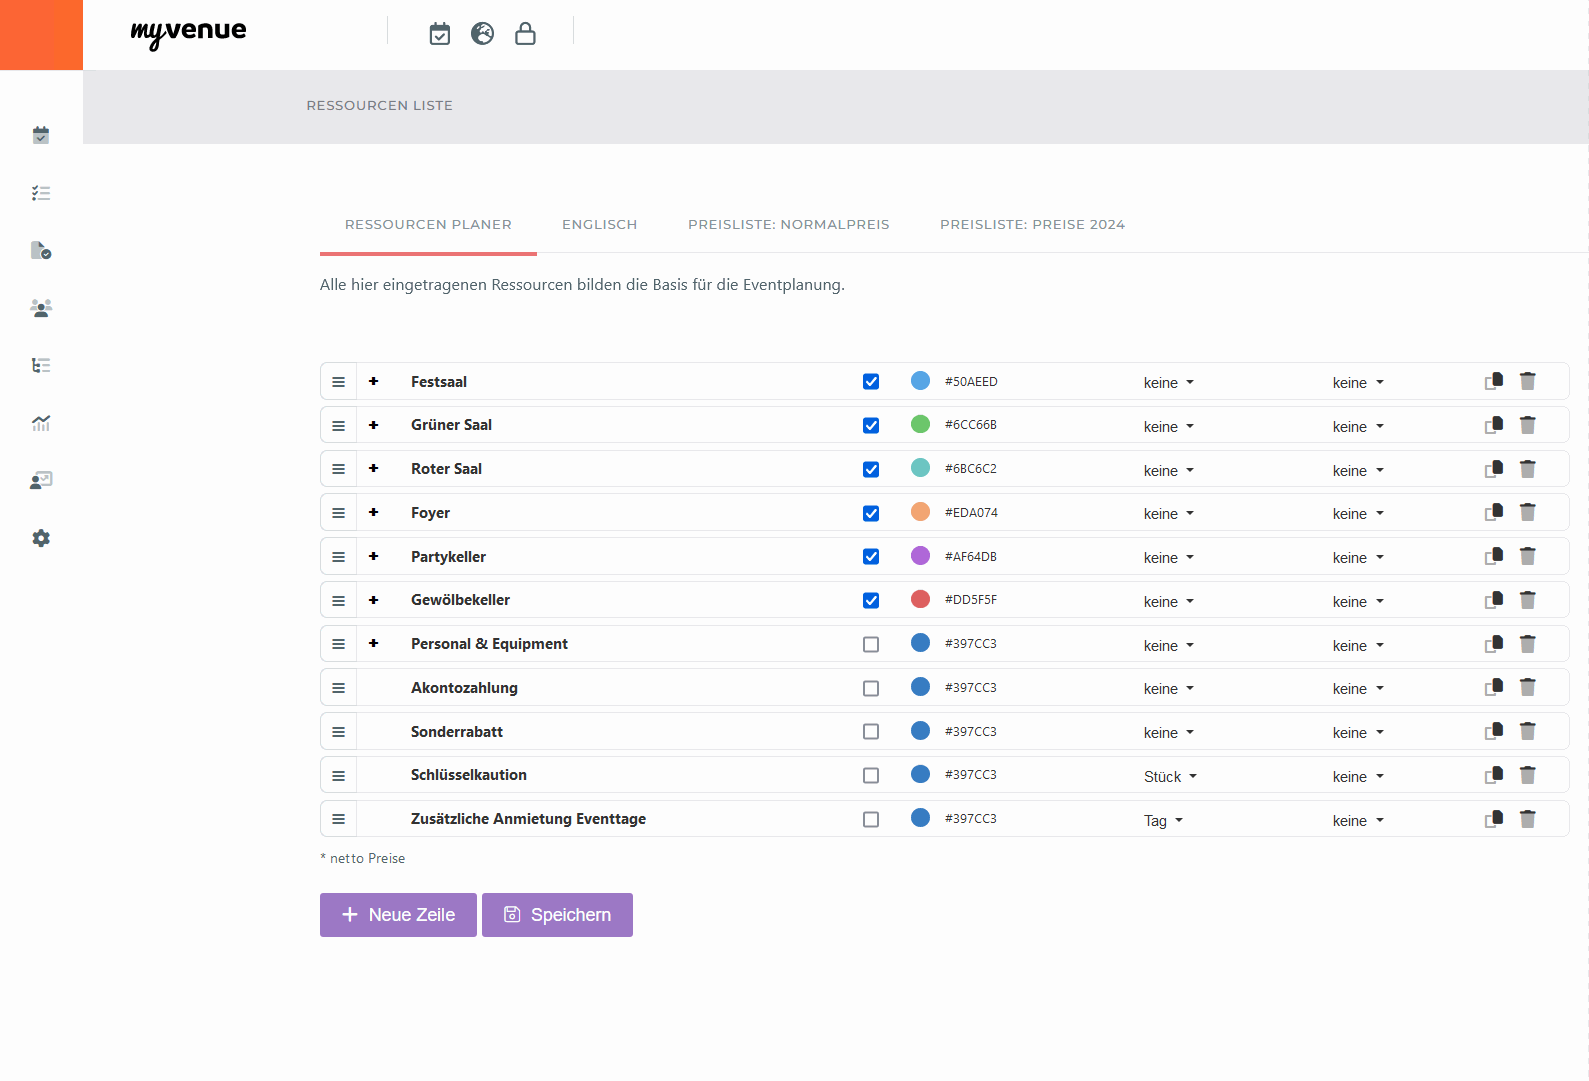The height and width of the screenshot is (1081, 1589).
Task: Expand the Roter Saal row with plus icon
Action: [x=374, y=468]
